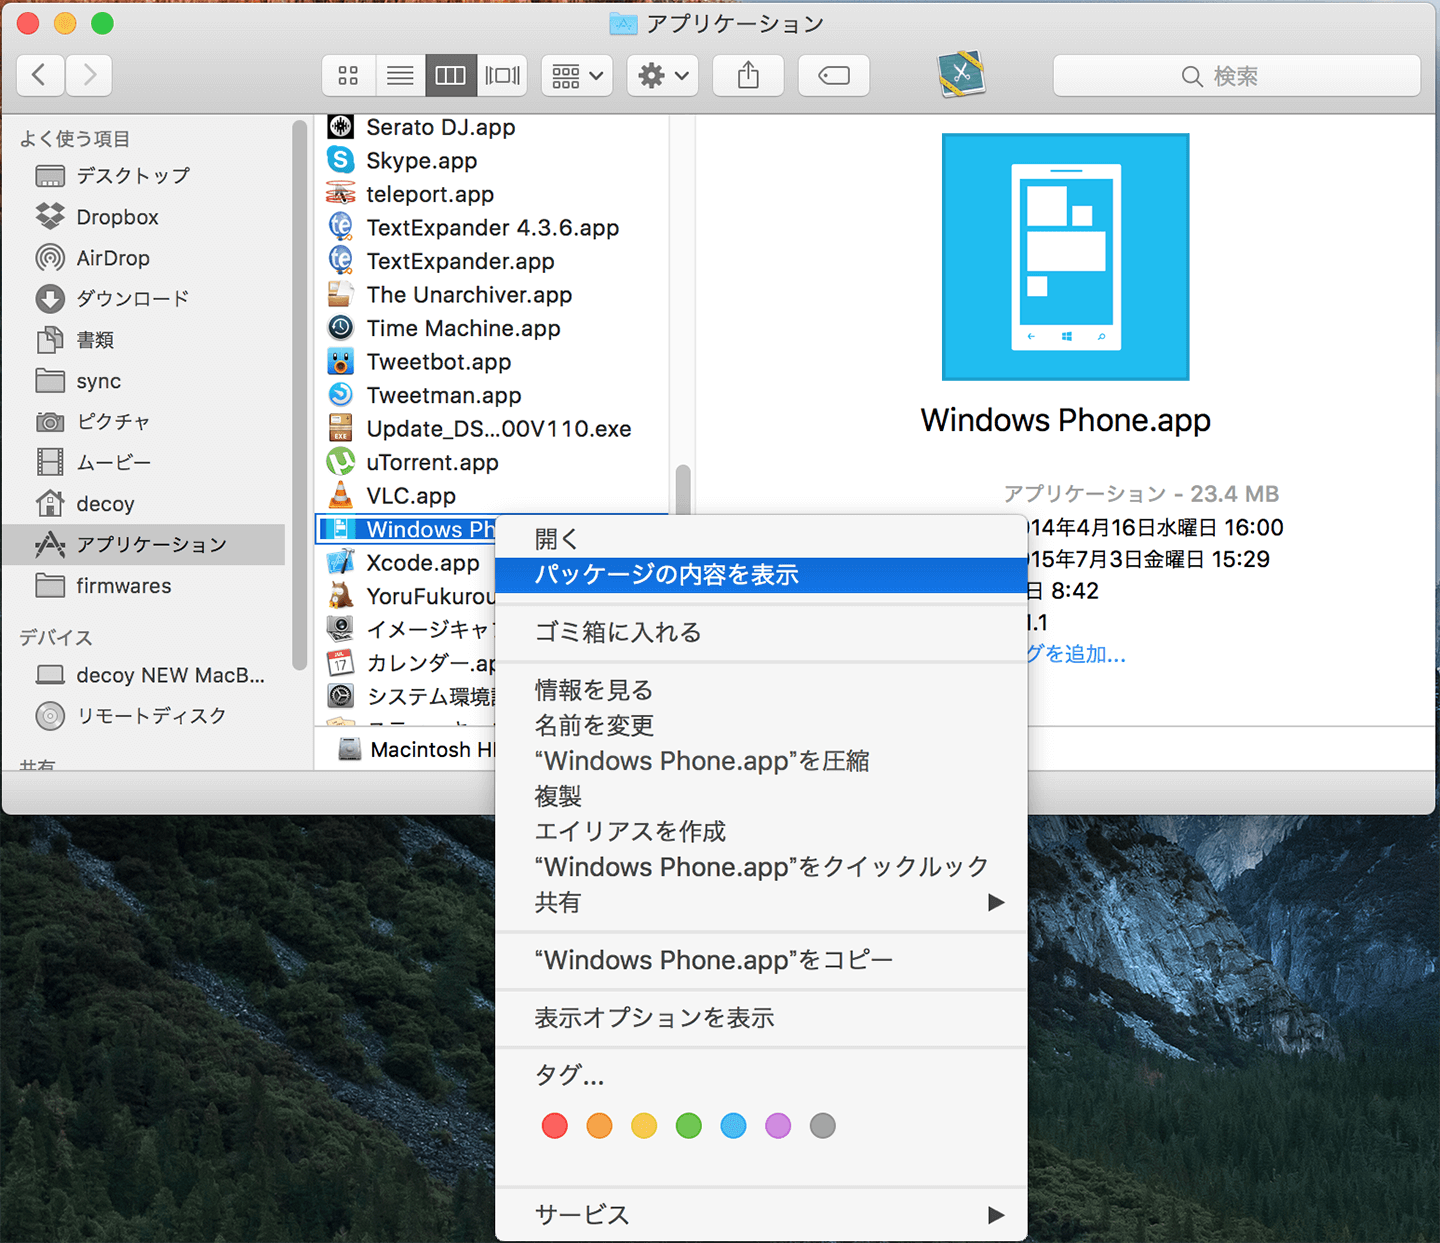
Task: Click the タグを追加… link in preview
Action: [x=1076, y=654]
